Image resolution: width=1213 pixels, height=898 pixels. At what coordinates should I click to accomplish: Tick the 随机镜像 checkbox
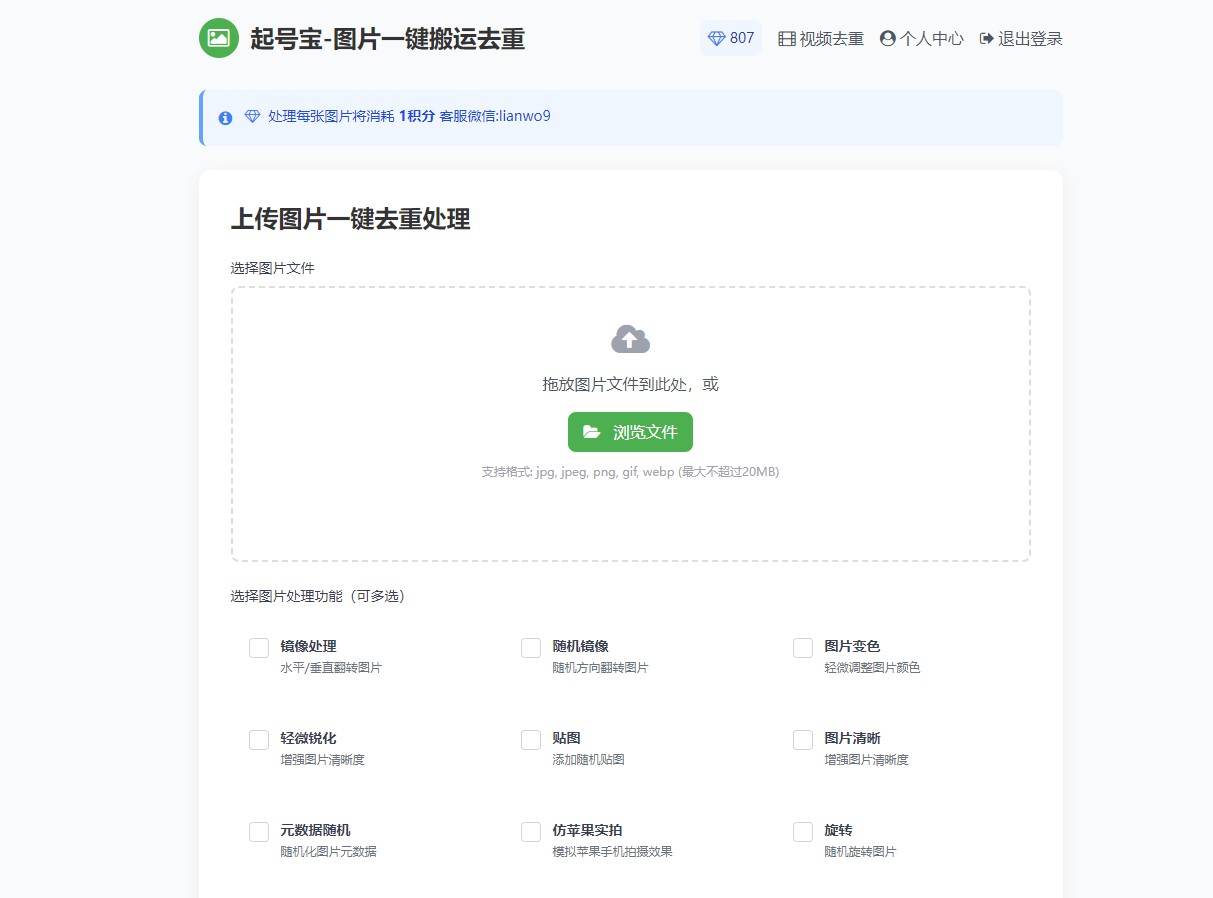click(x=531, y=648)
